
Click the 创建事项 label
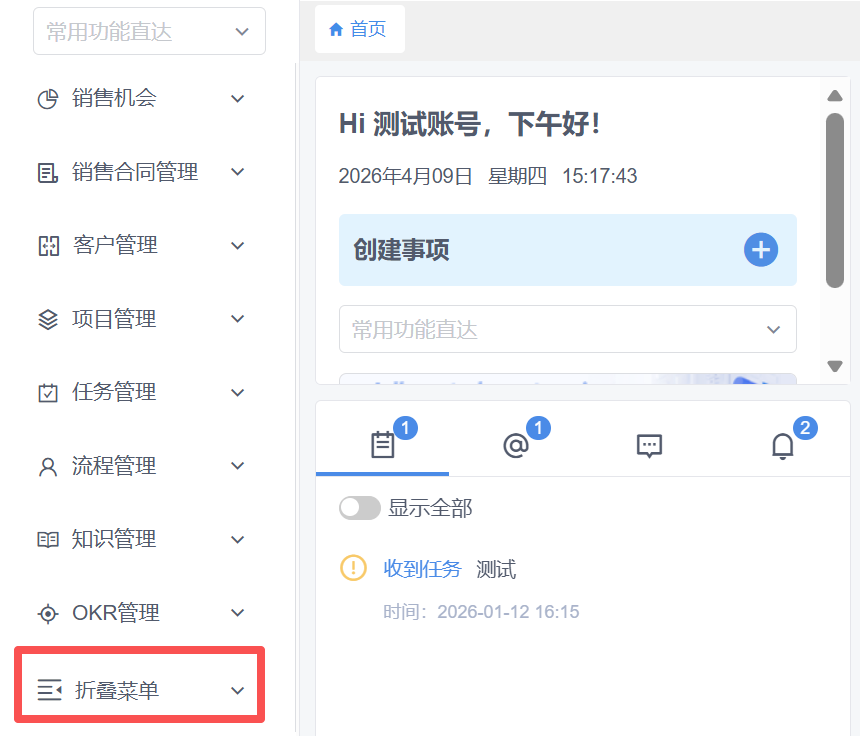pos(401,250)
